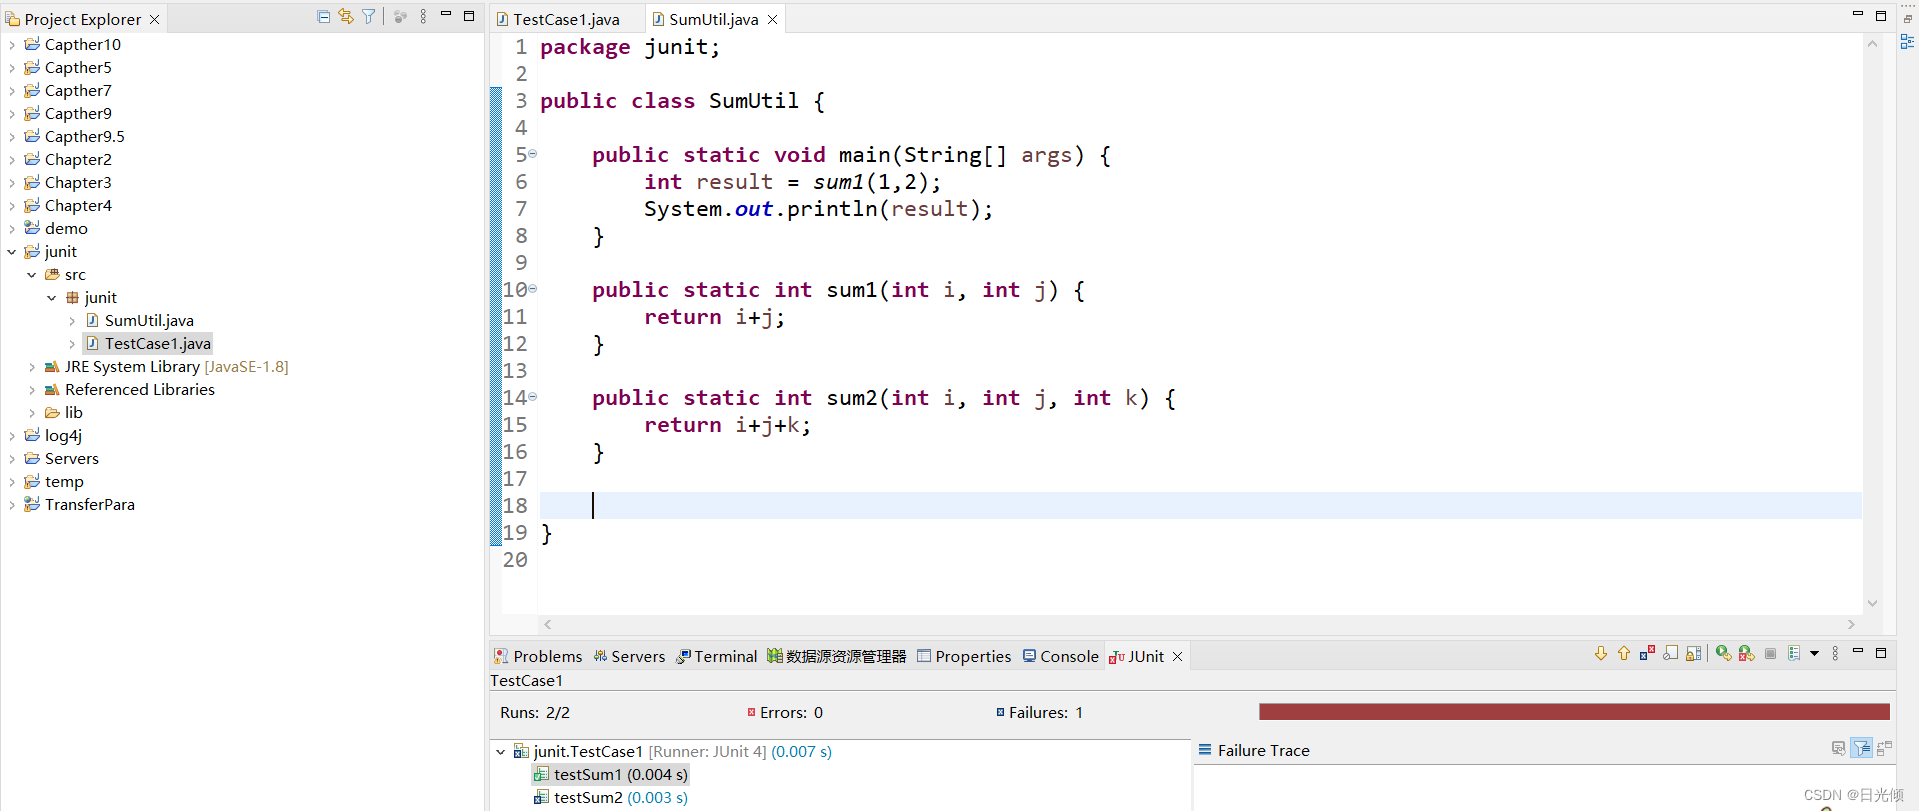
Task: Select the log4j project
Action: (53, 435)
